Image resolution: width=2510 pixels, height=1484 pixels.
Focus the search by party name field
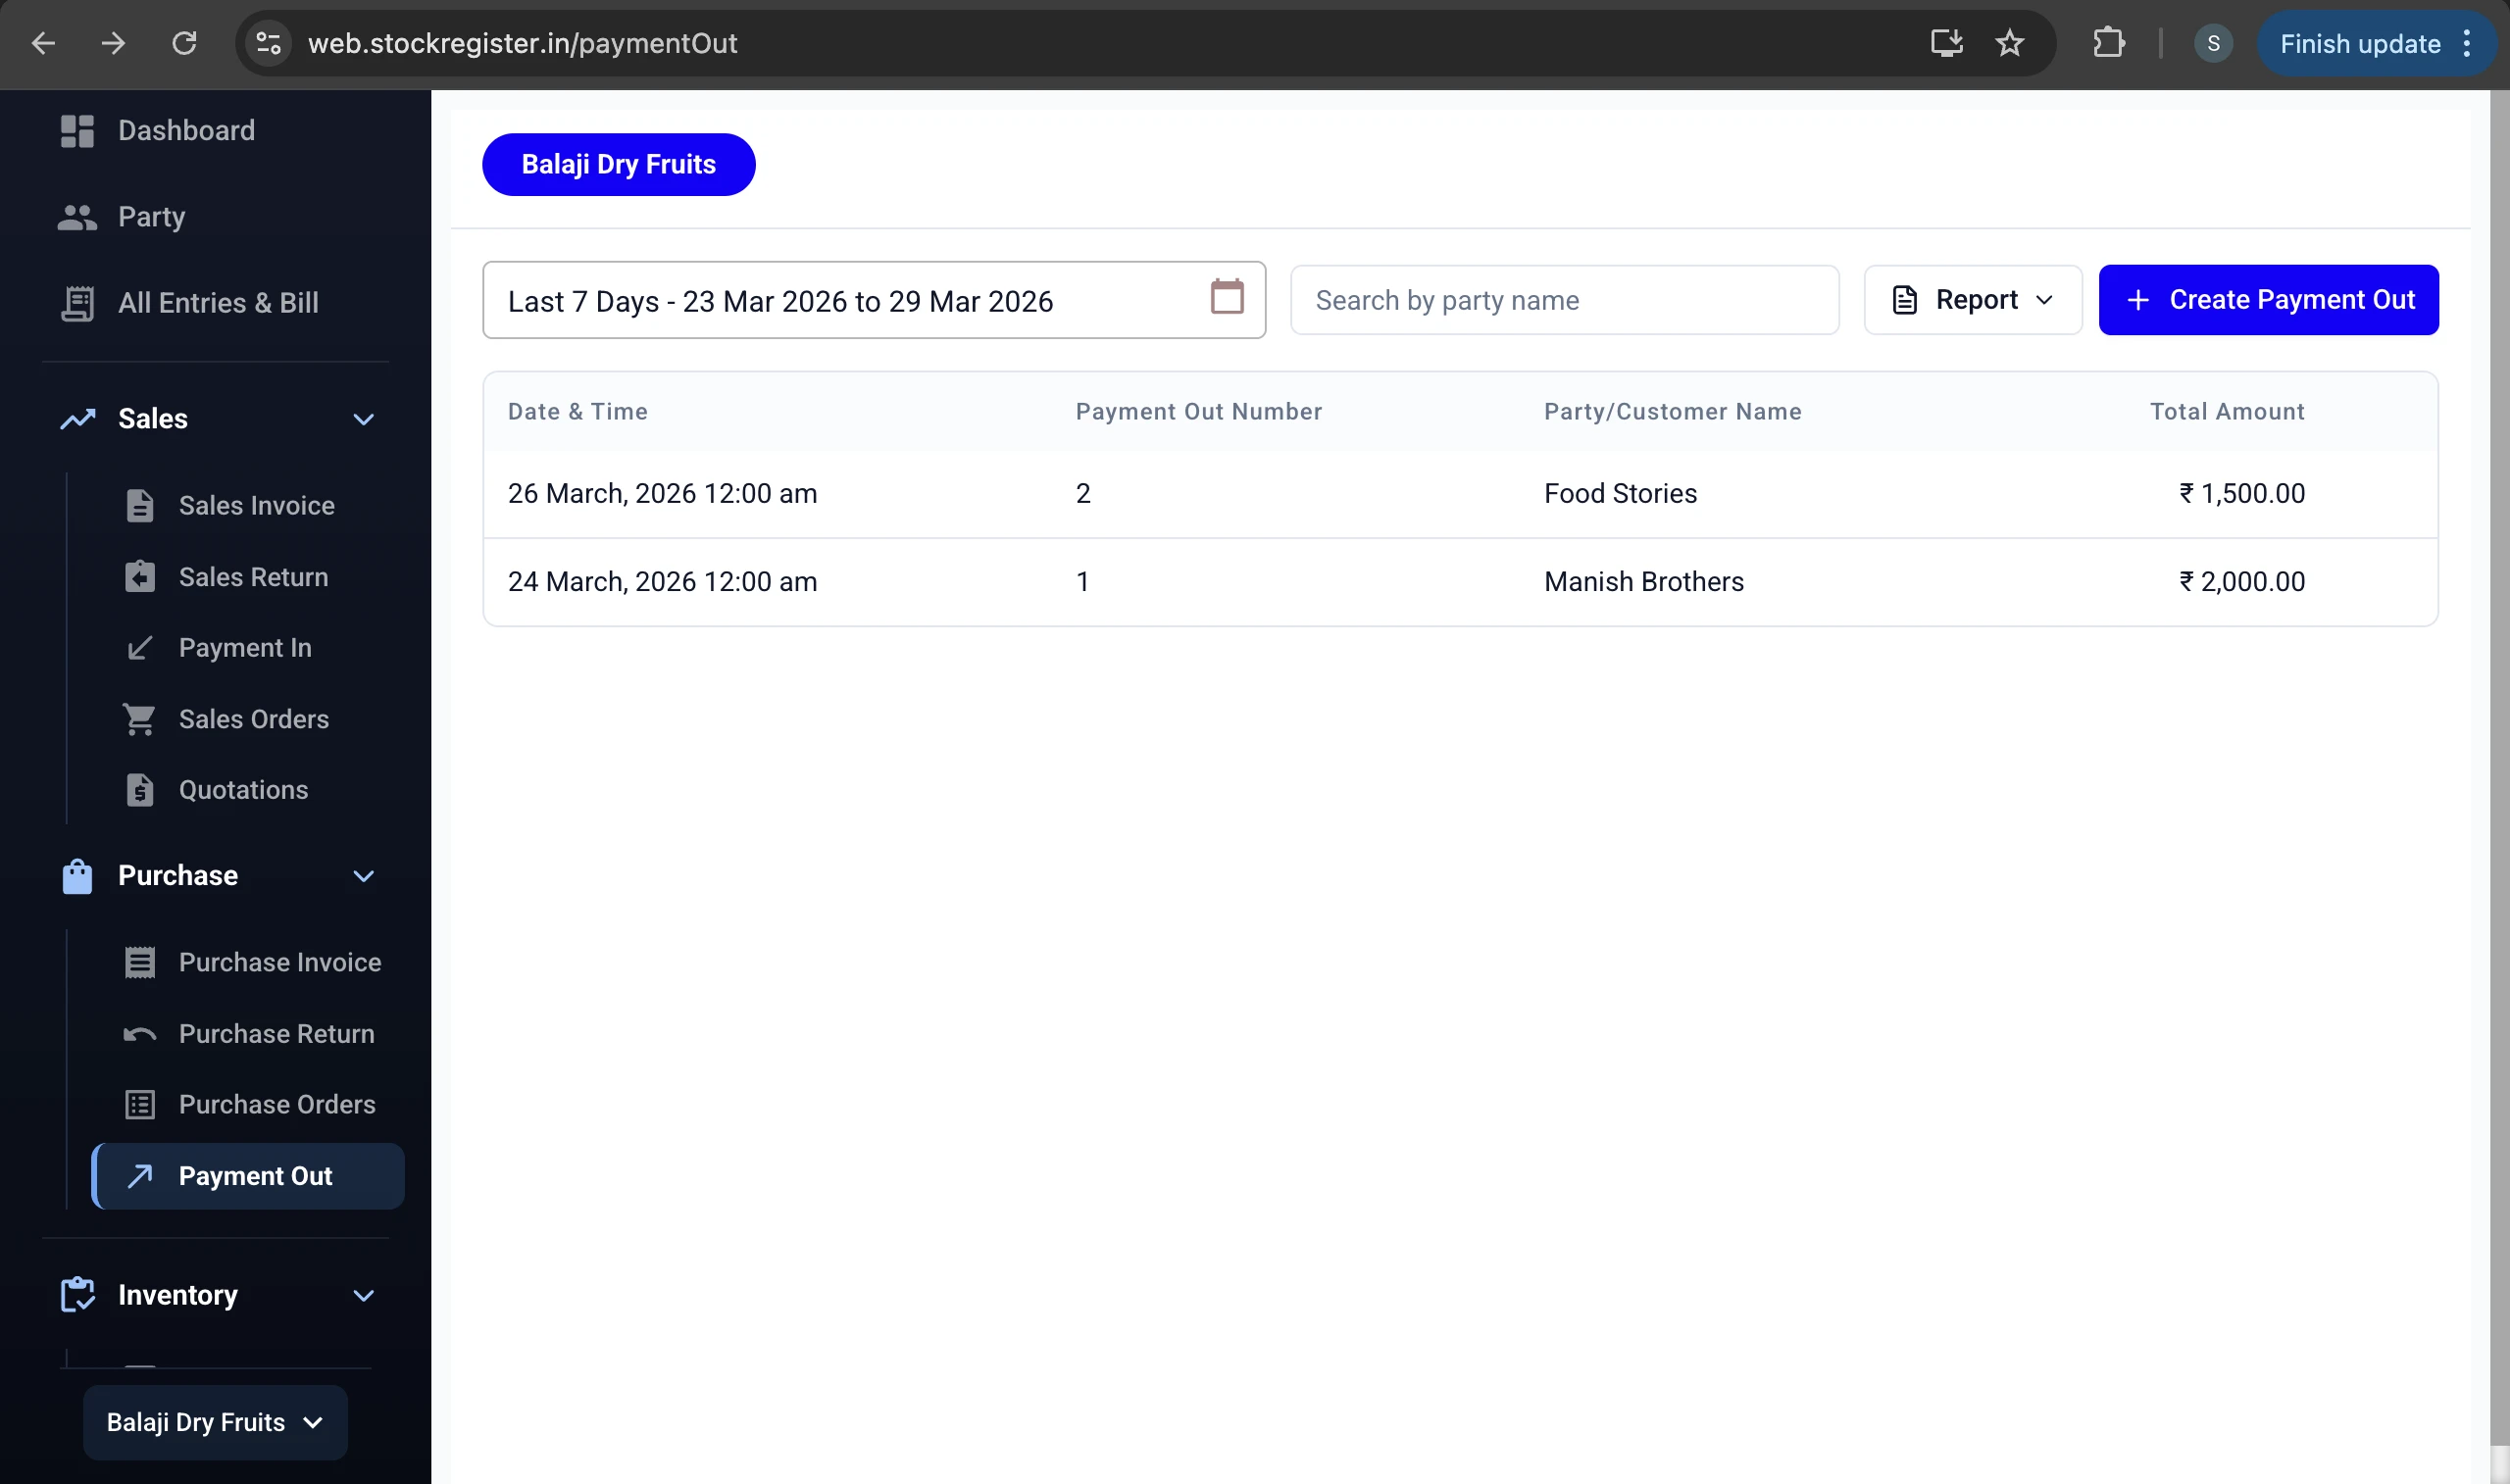coord(1564,300)
